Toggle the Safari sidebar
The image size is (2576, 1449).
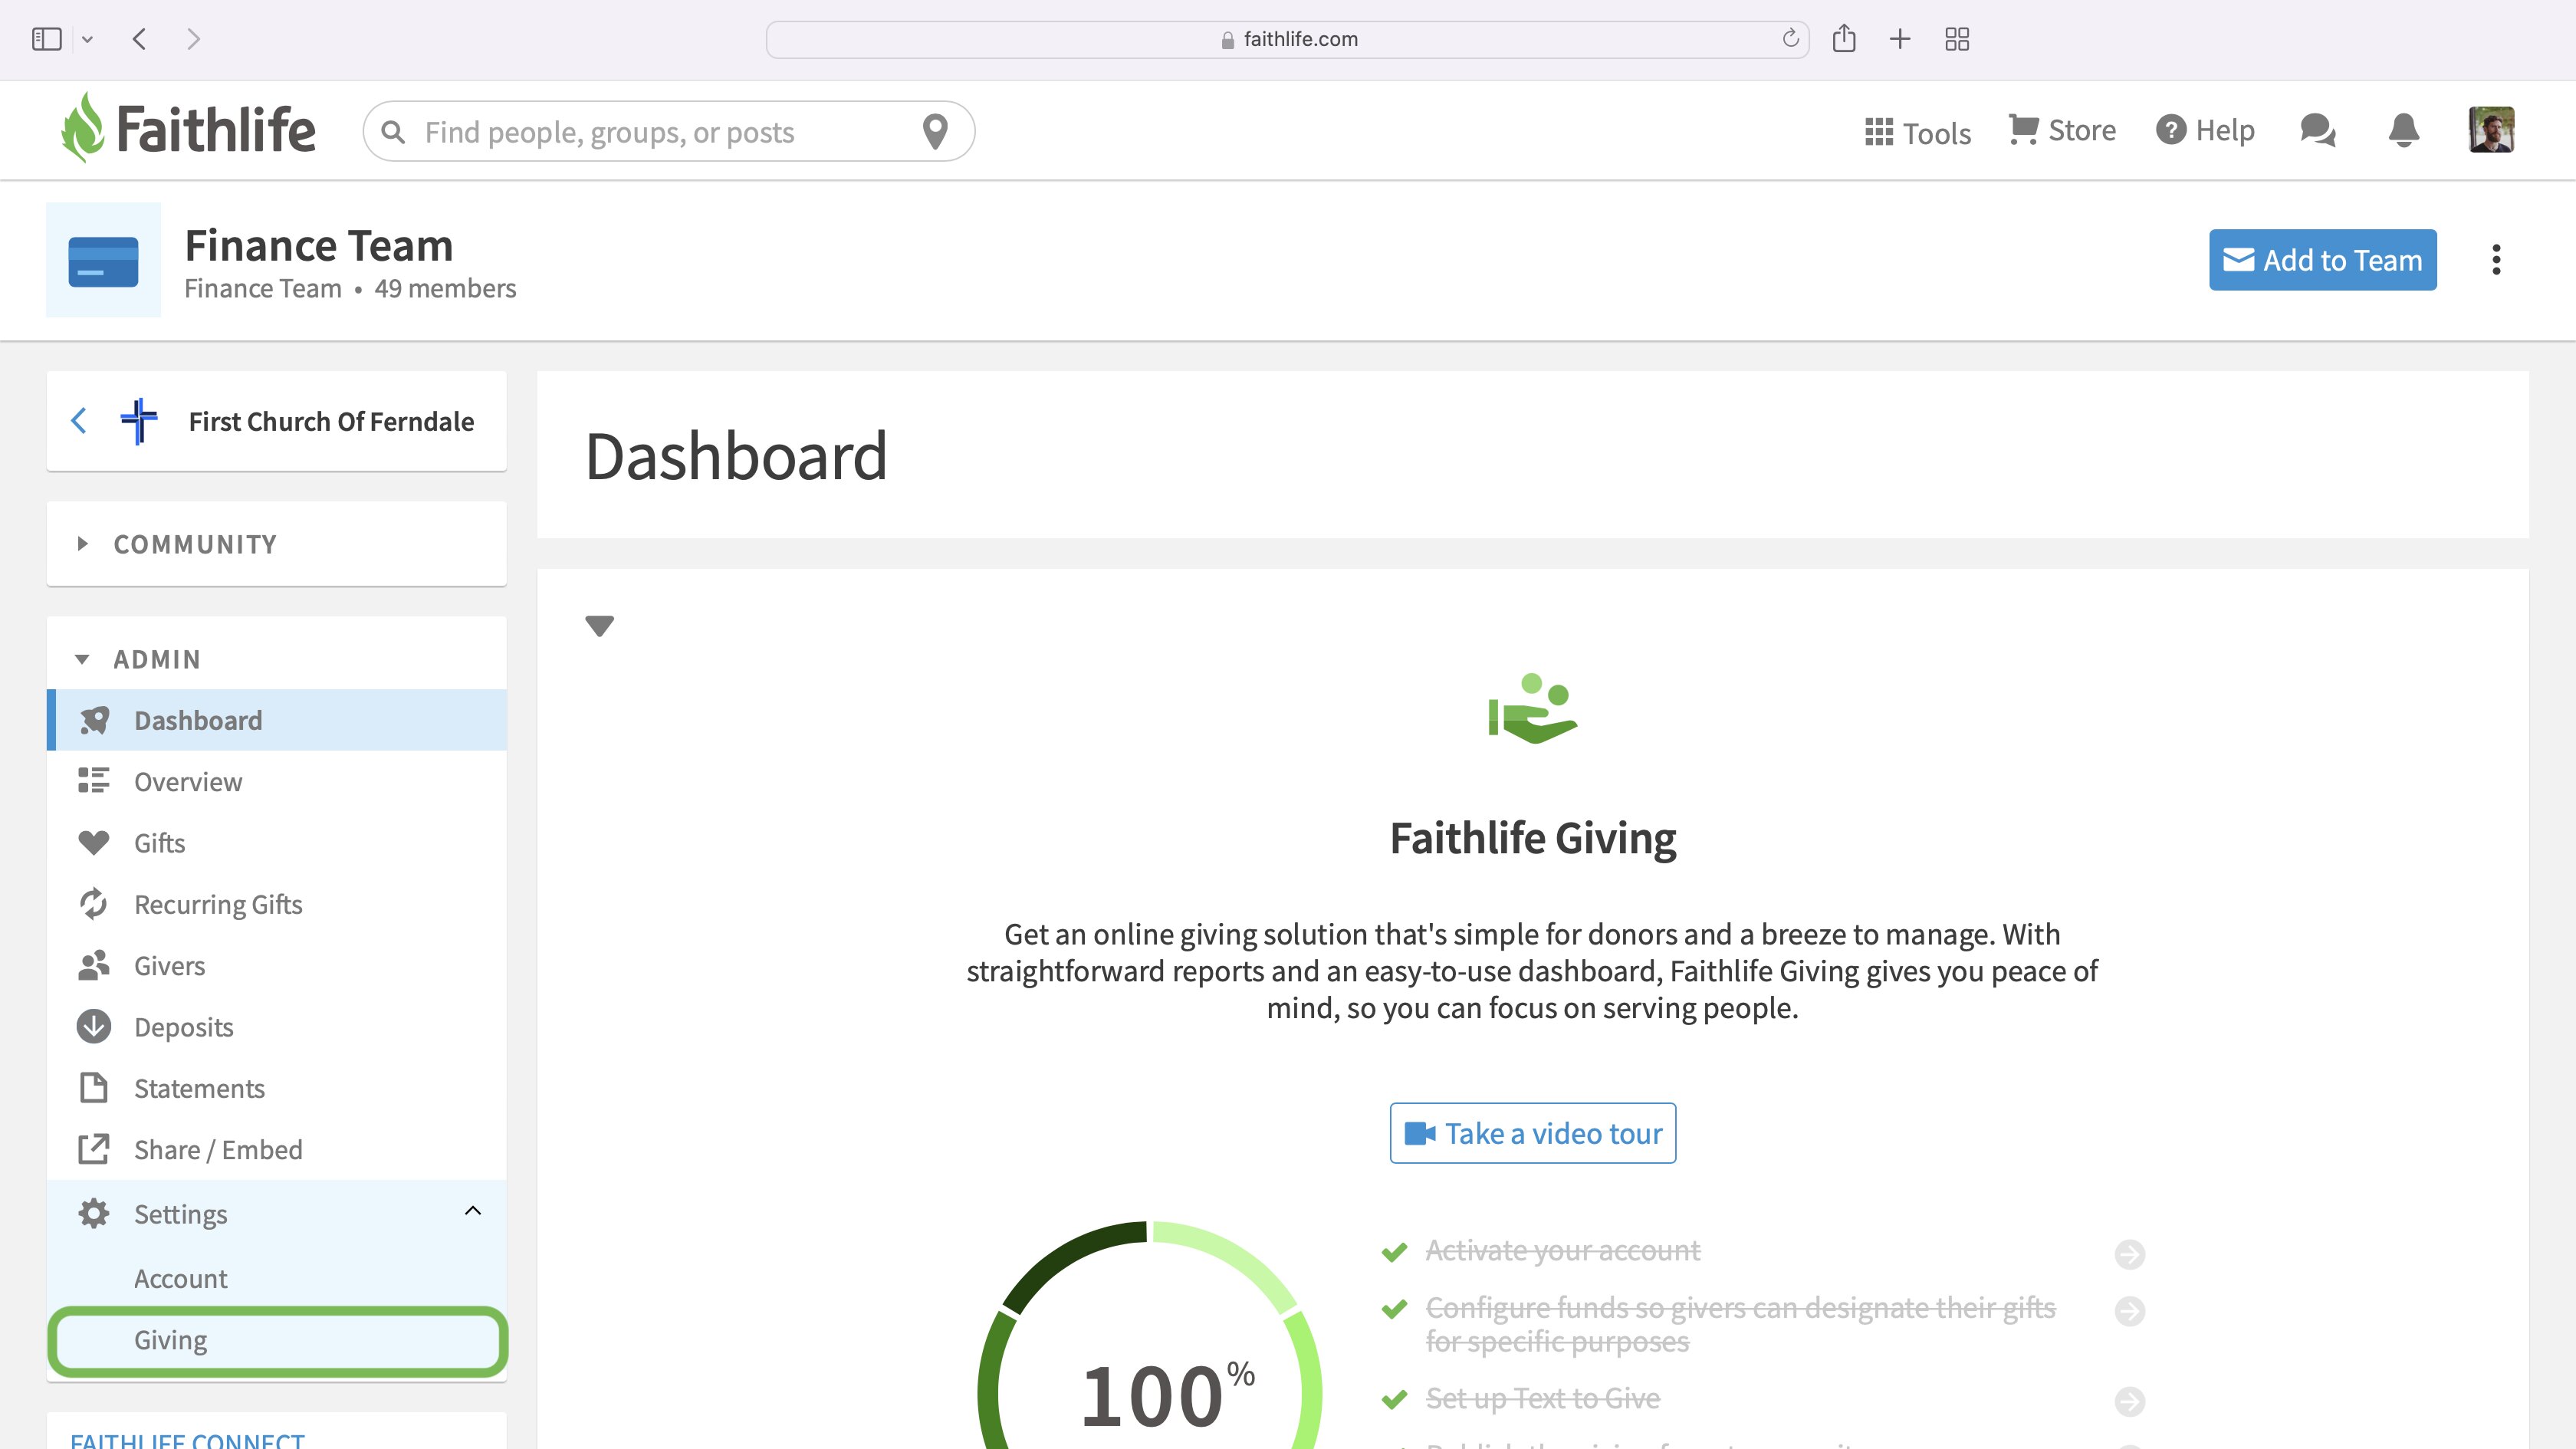click(47, 39)
